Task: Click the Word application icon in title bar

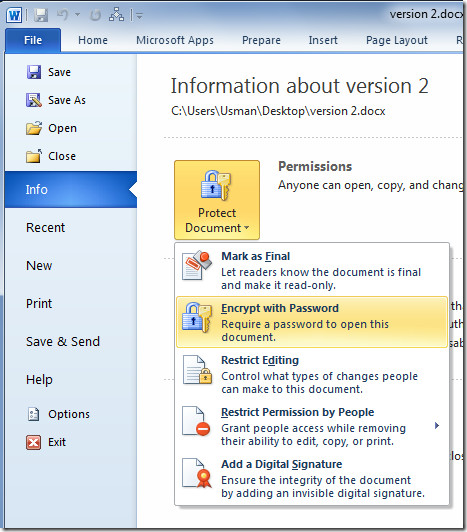Action: pos(14,15)
